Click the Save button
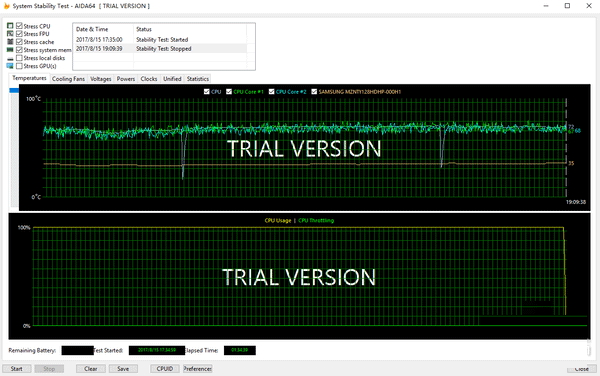This screenshot has height=376, width=600. coord(123,369)
